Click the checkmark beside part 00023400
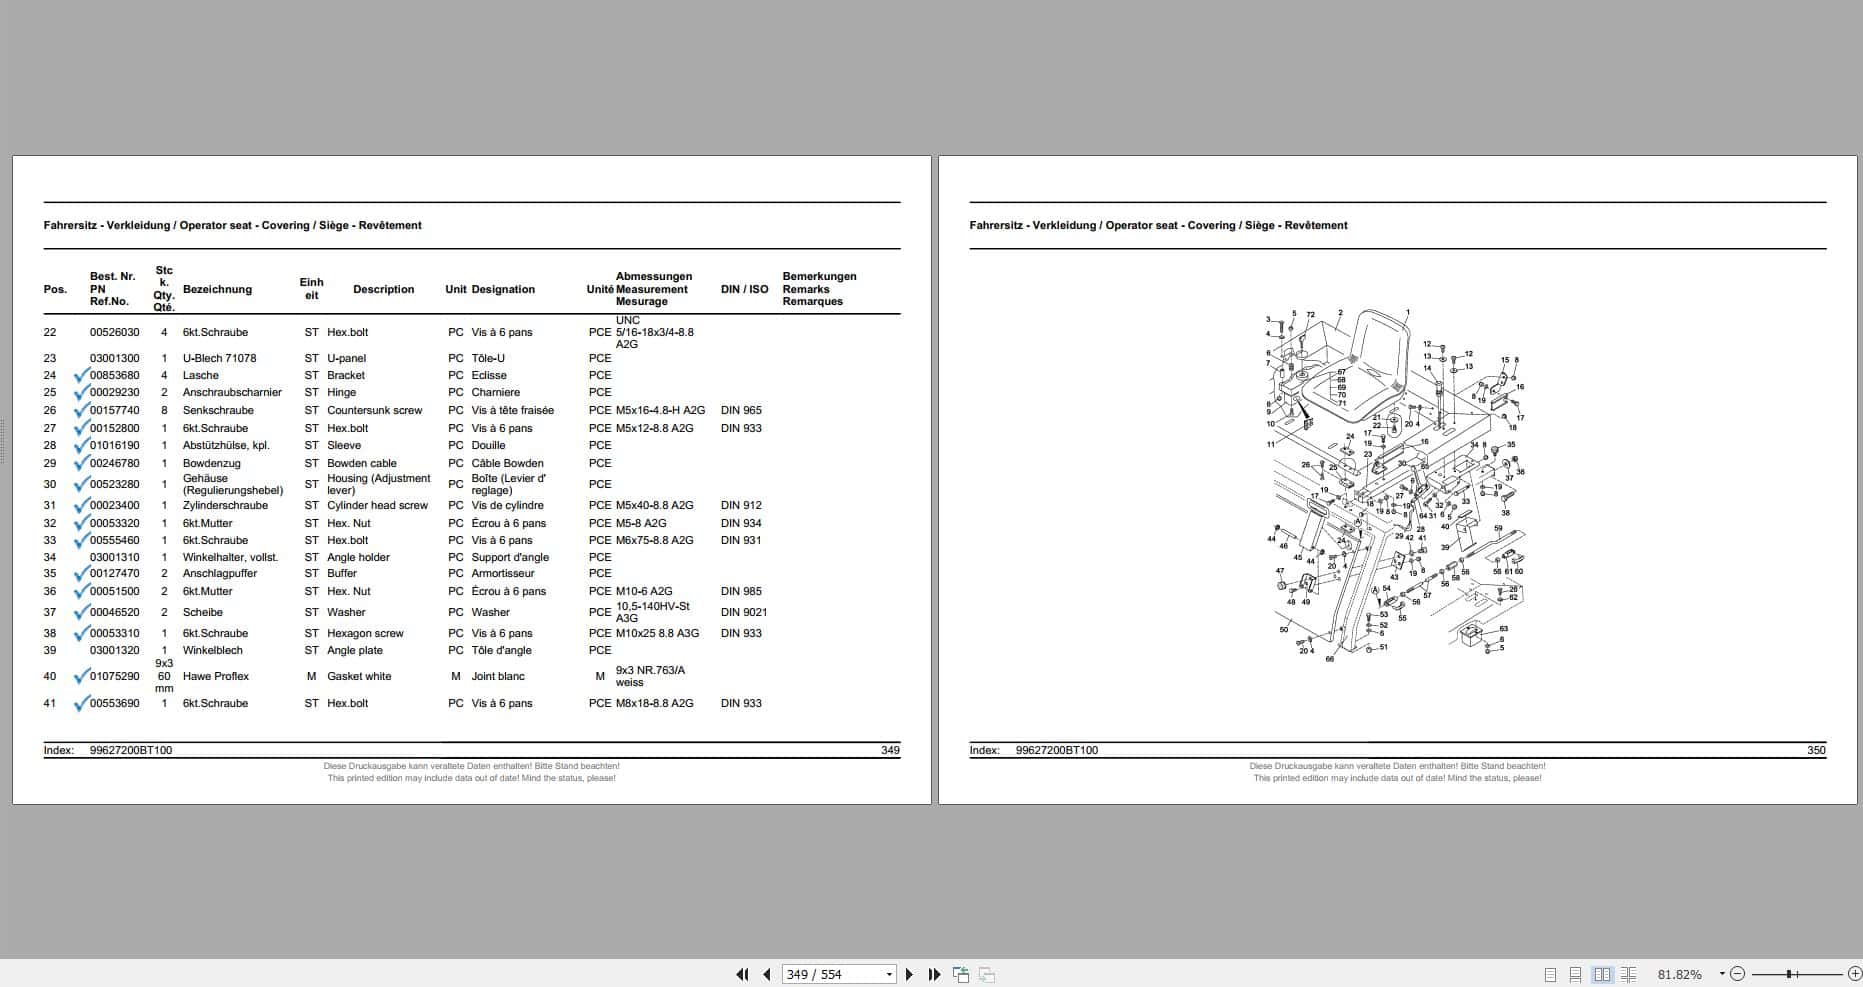Screen dimensions: 1863x987 point(81,505)
